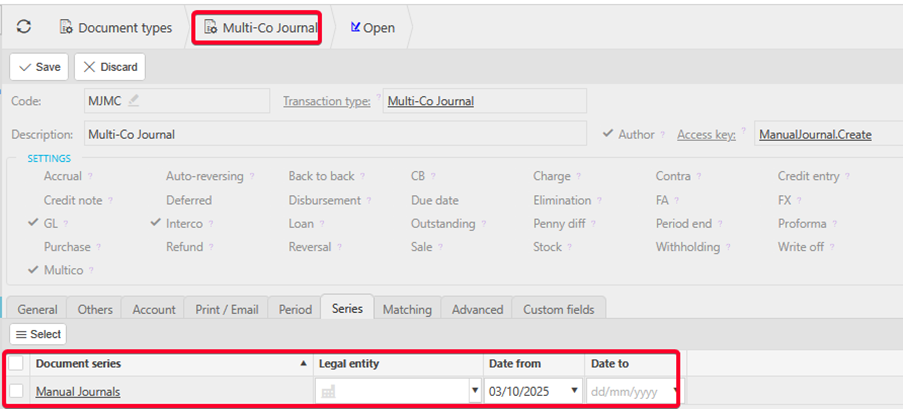Switch to the Account tab

click(x=154, y=309)
